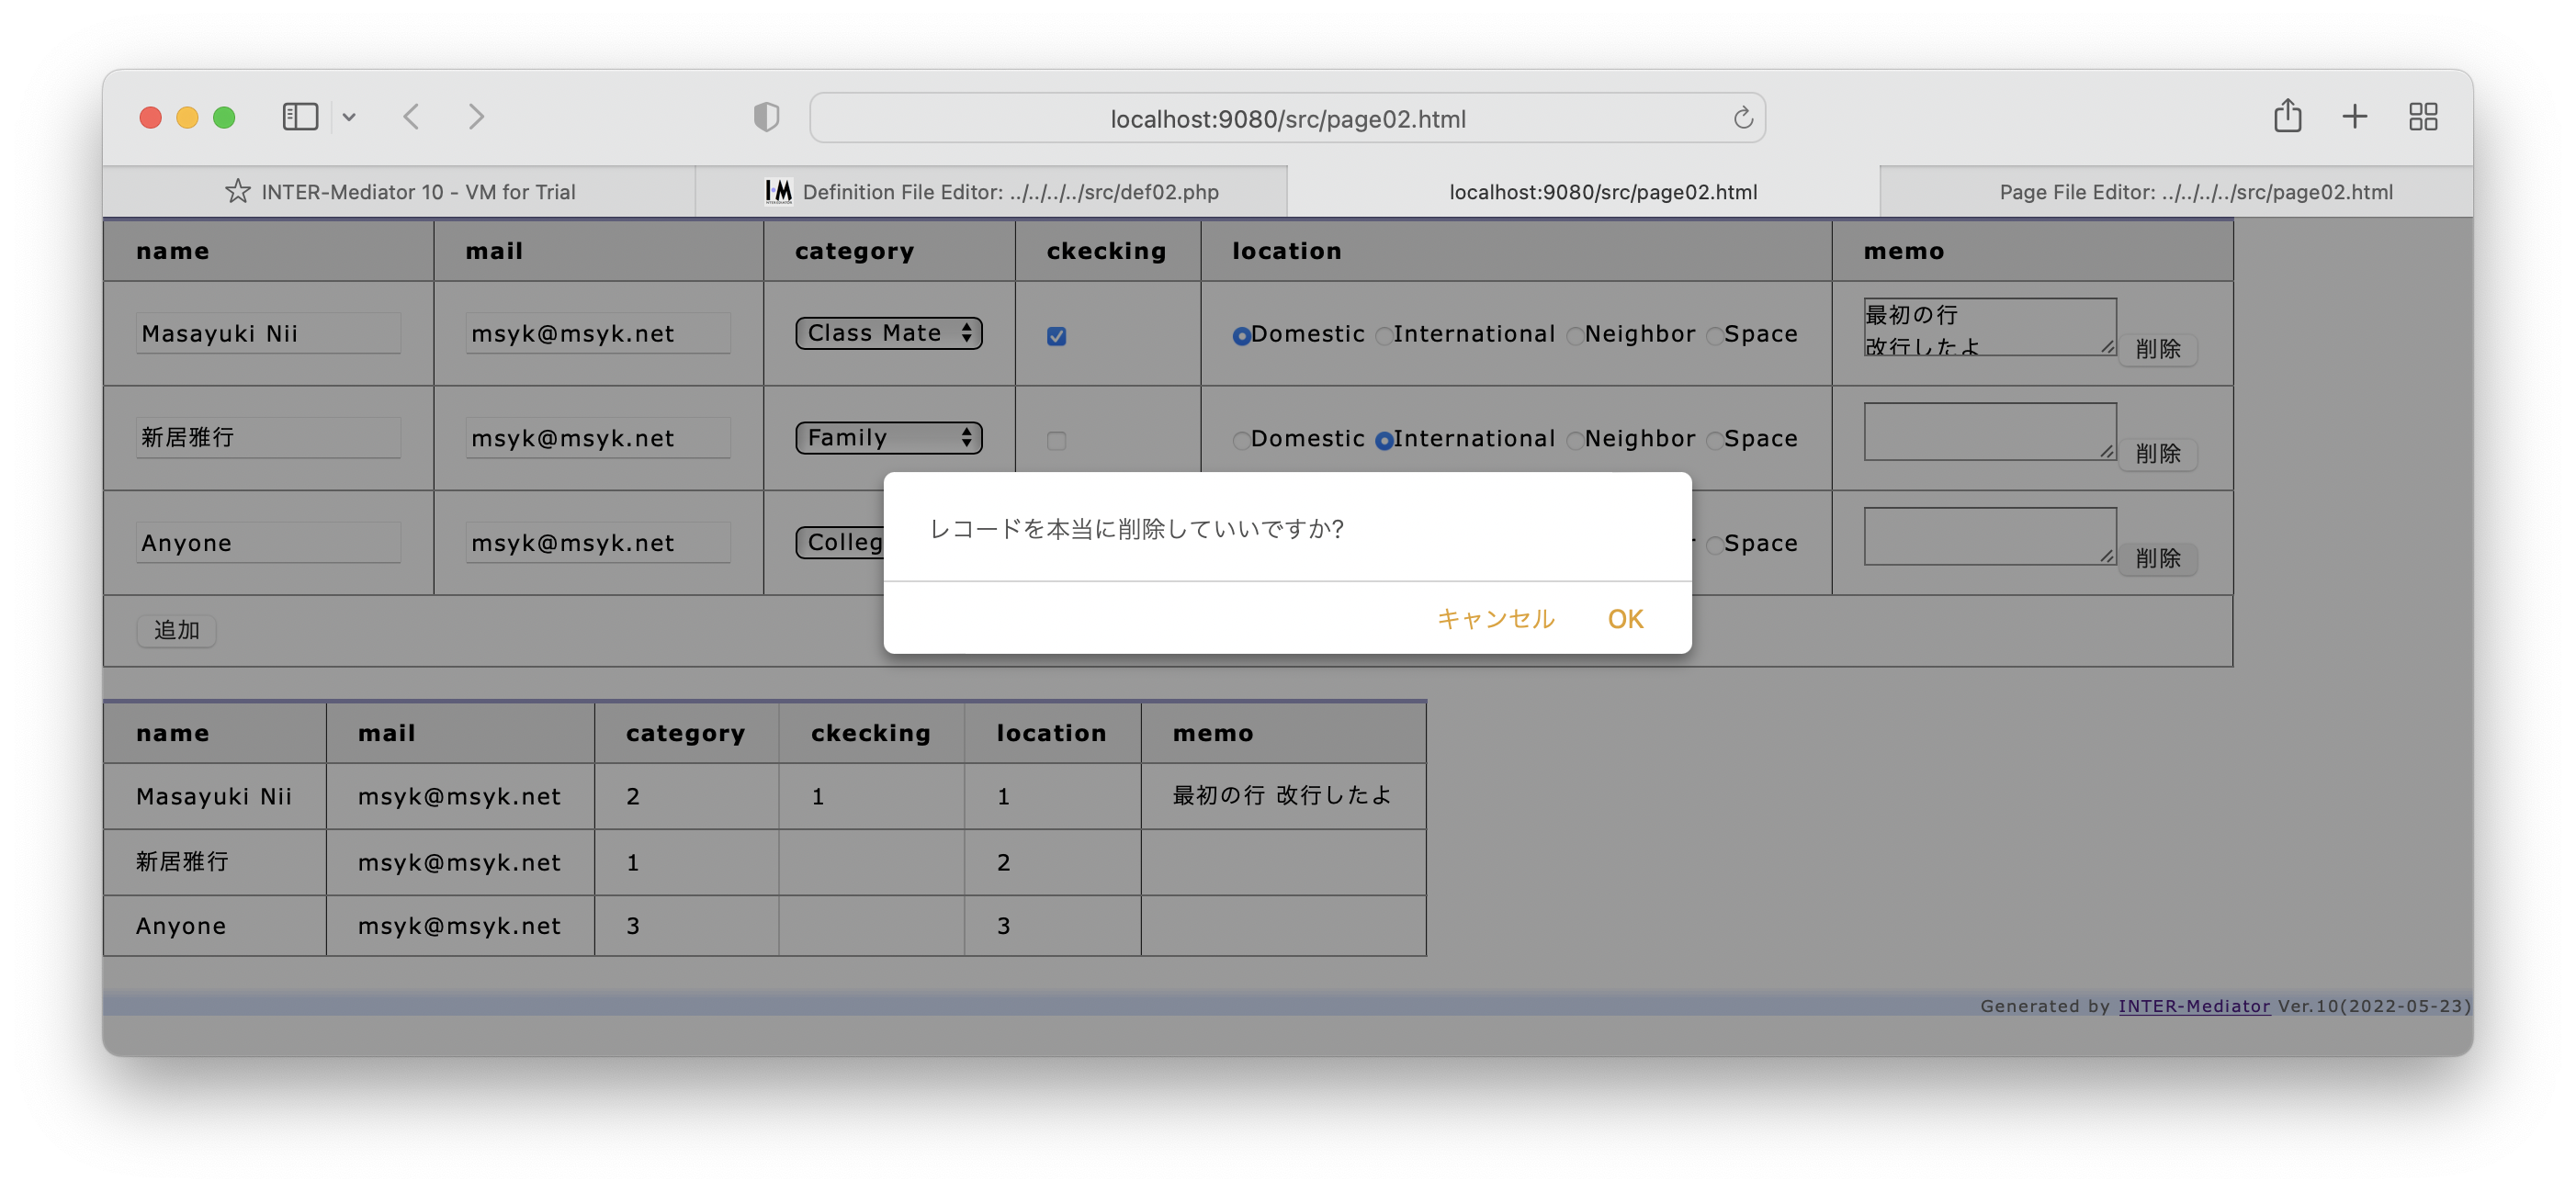
Task: Open the Family category dropdown
Action: pyautogui.click(x=888, y=437)
